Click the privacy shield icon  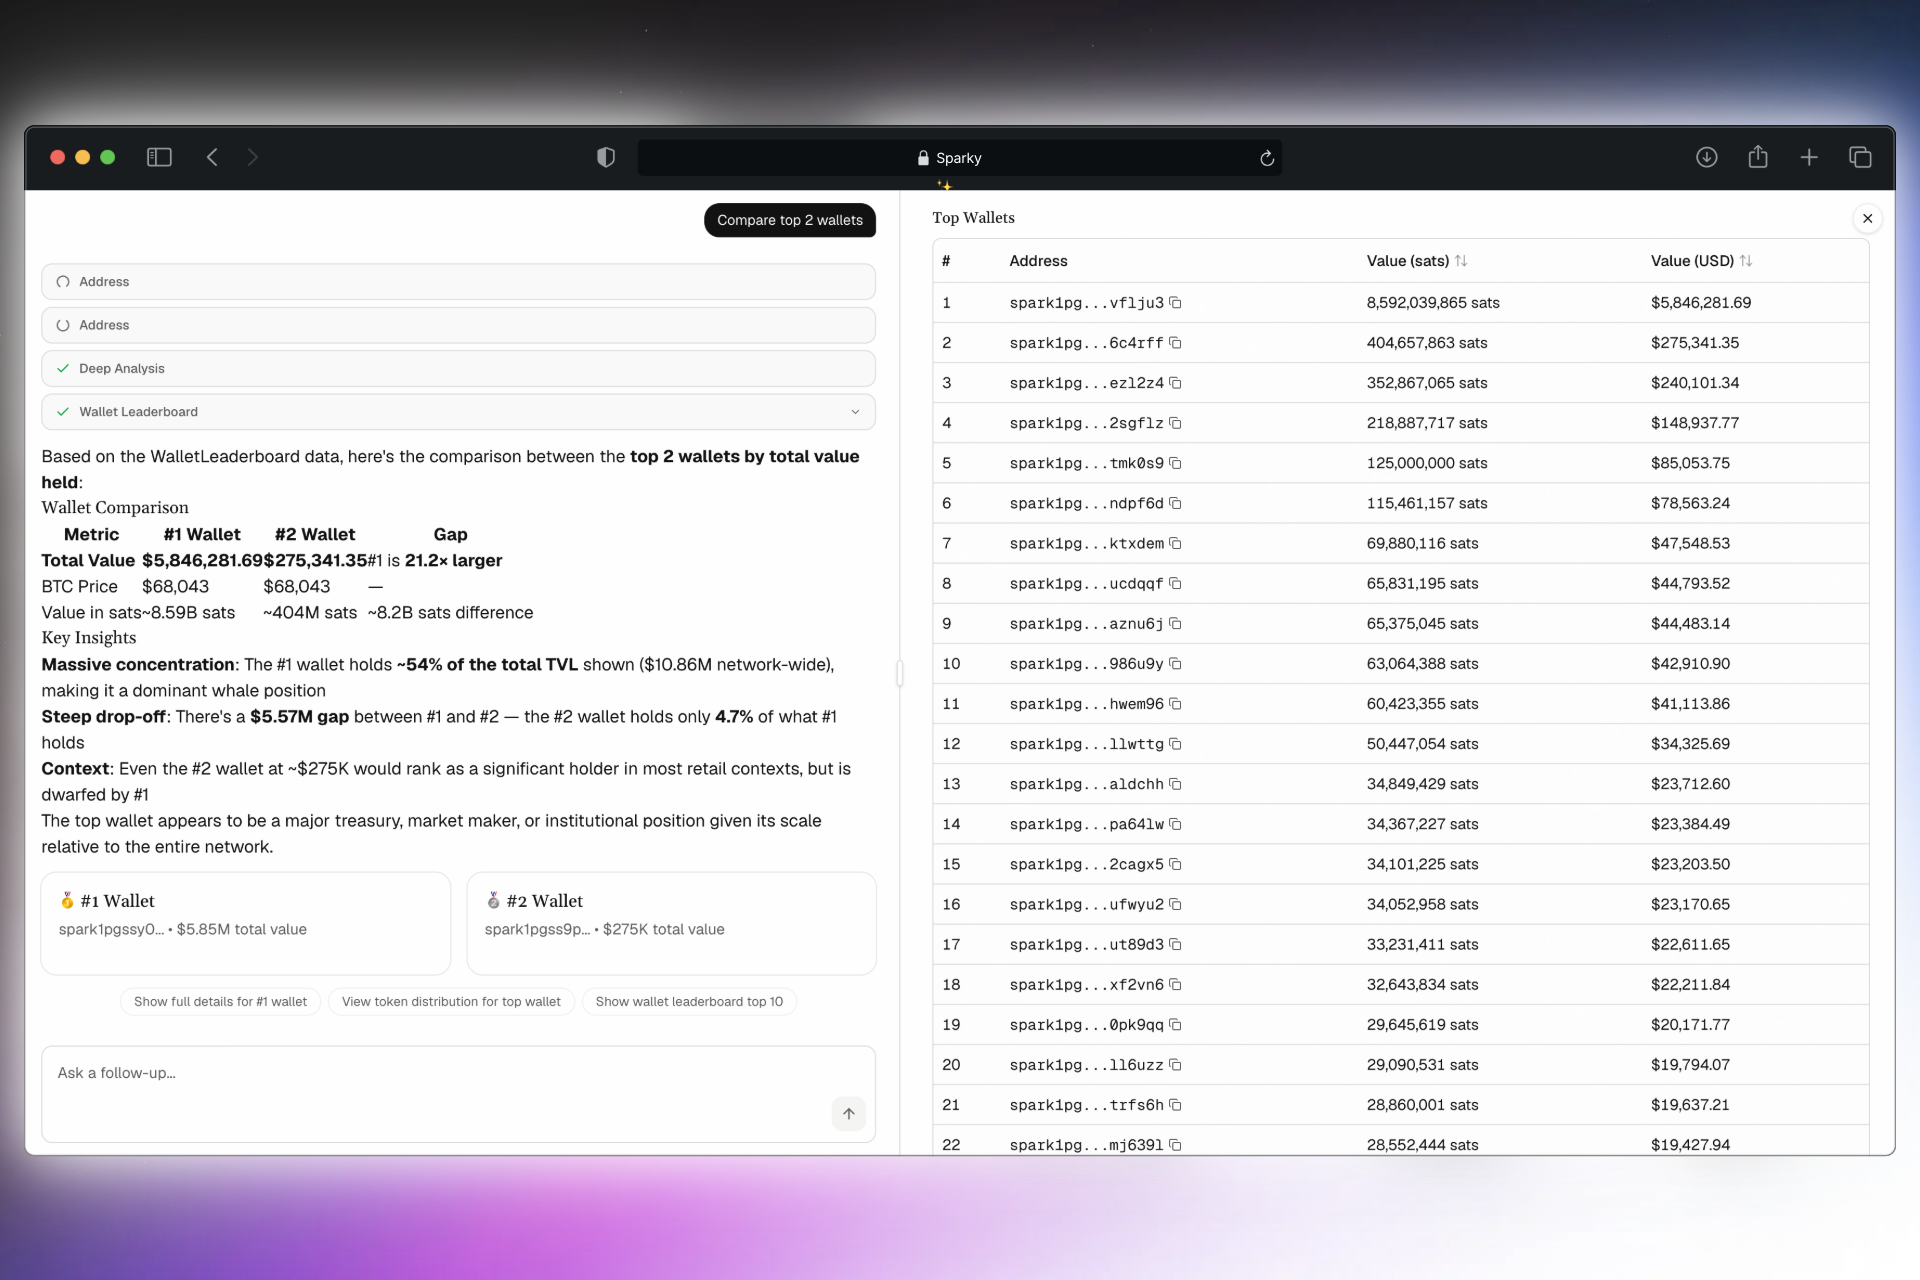coord(605,157)
